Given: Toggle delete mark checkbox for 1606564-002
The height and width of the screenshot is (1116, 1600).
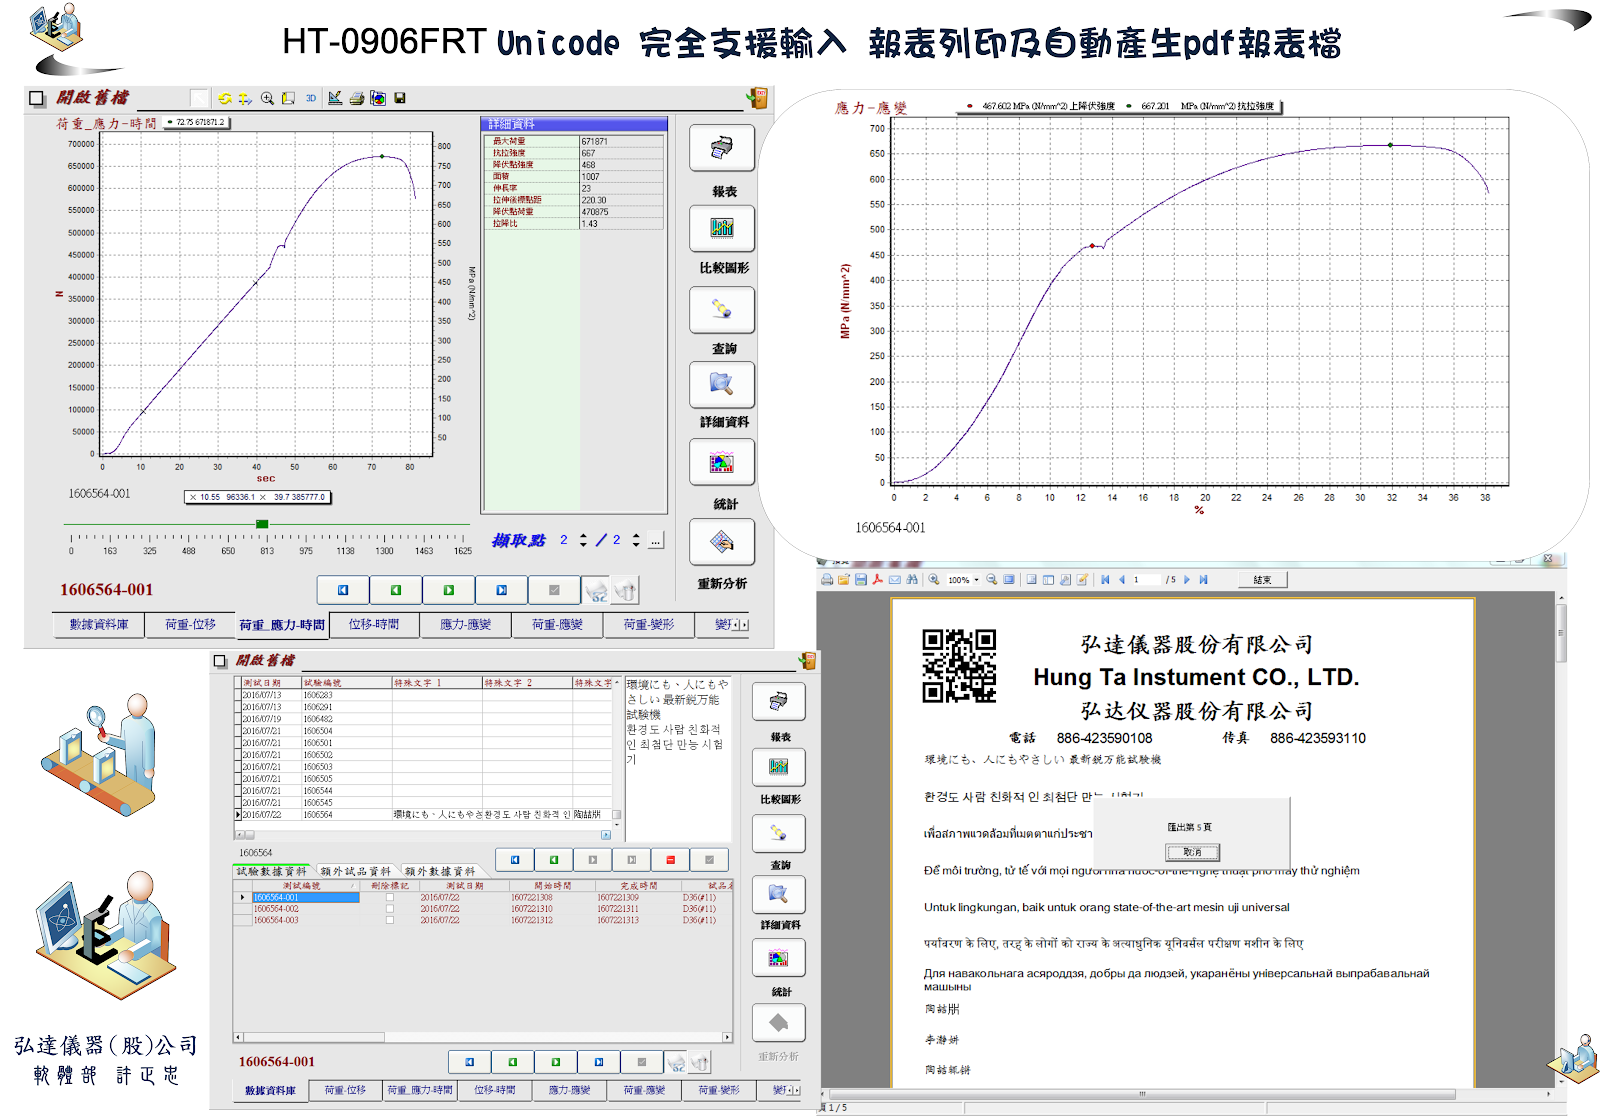Looking at the screenshot, I should (390, 909).
